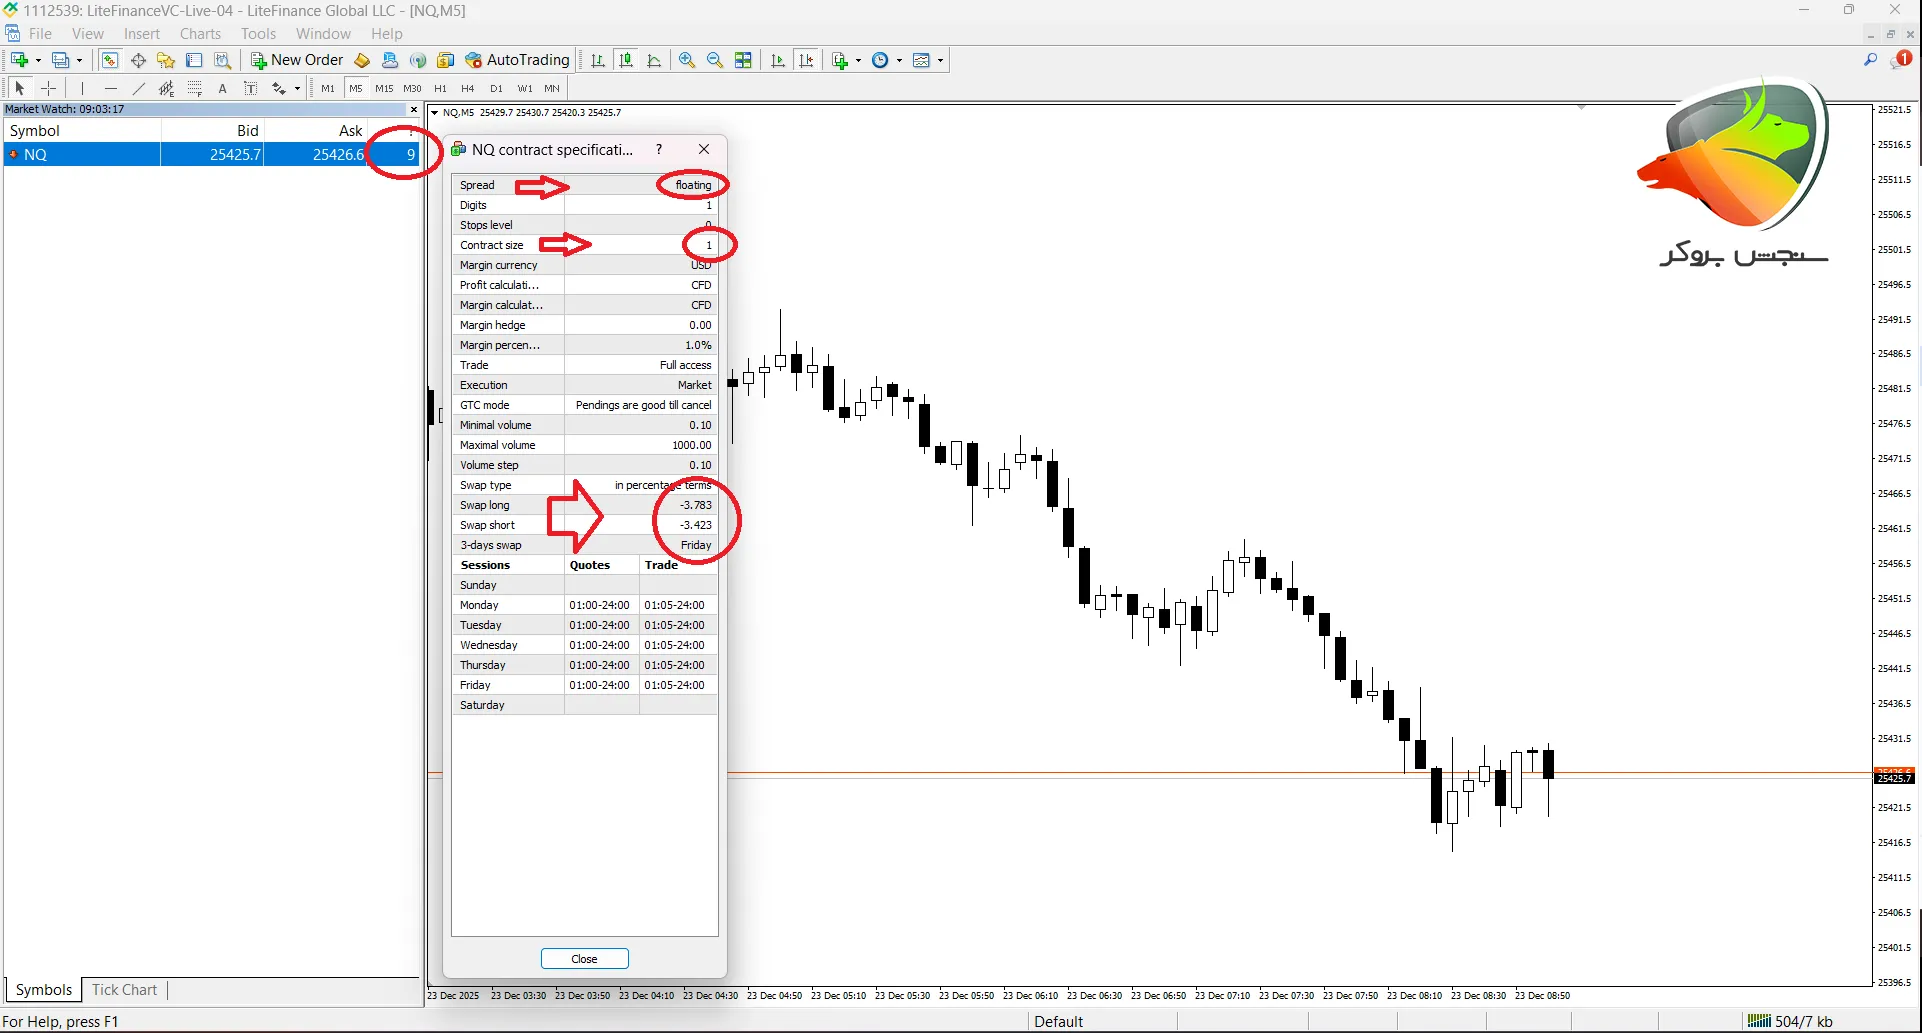Screen dimensions: 1922x1033
Task: Open the Fibonacci Retracement tool
Action: pyautogui.click(x=195, y=88)
